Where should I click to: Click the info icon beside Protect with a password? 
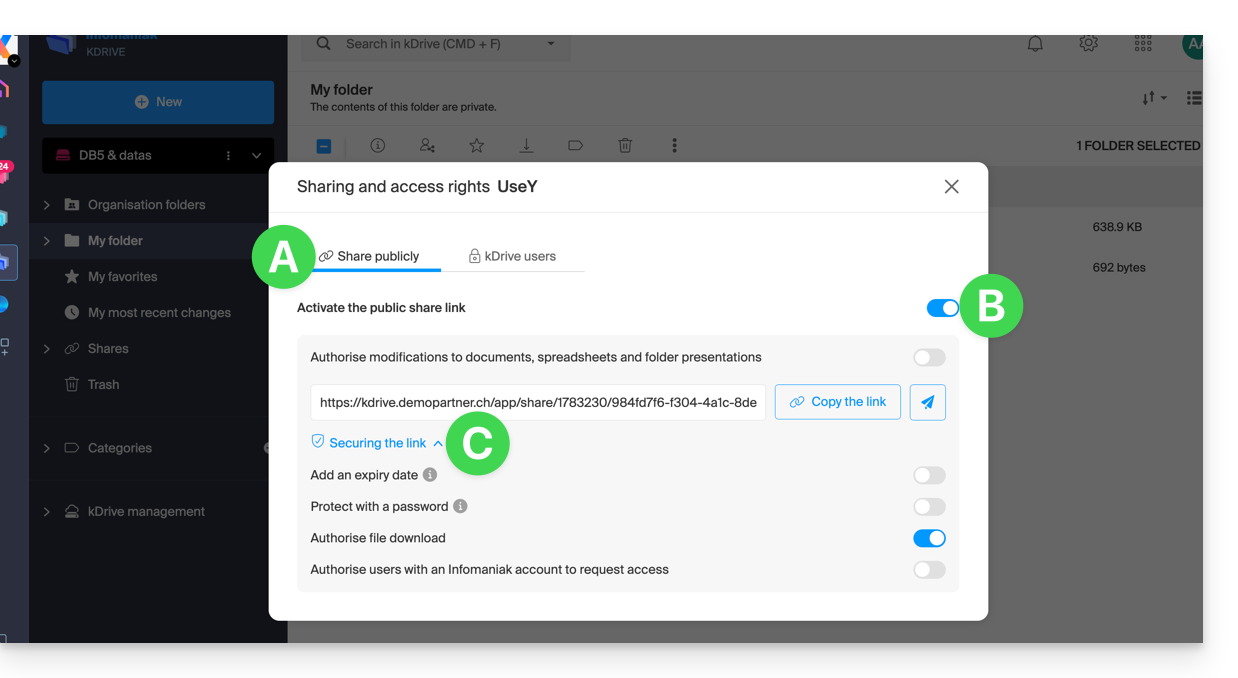(x=460, y=506)
